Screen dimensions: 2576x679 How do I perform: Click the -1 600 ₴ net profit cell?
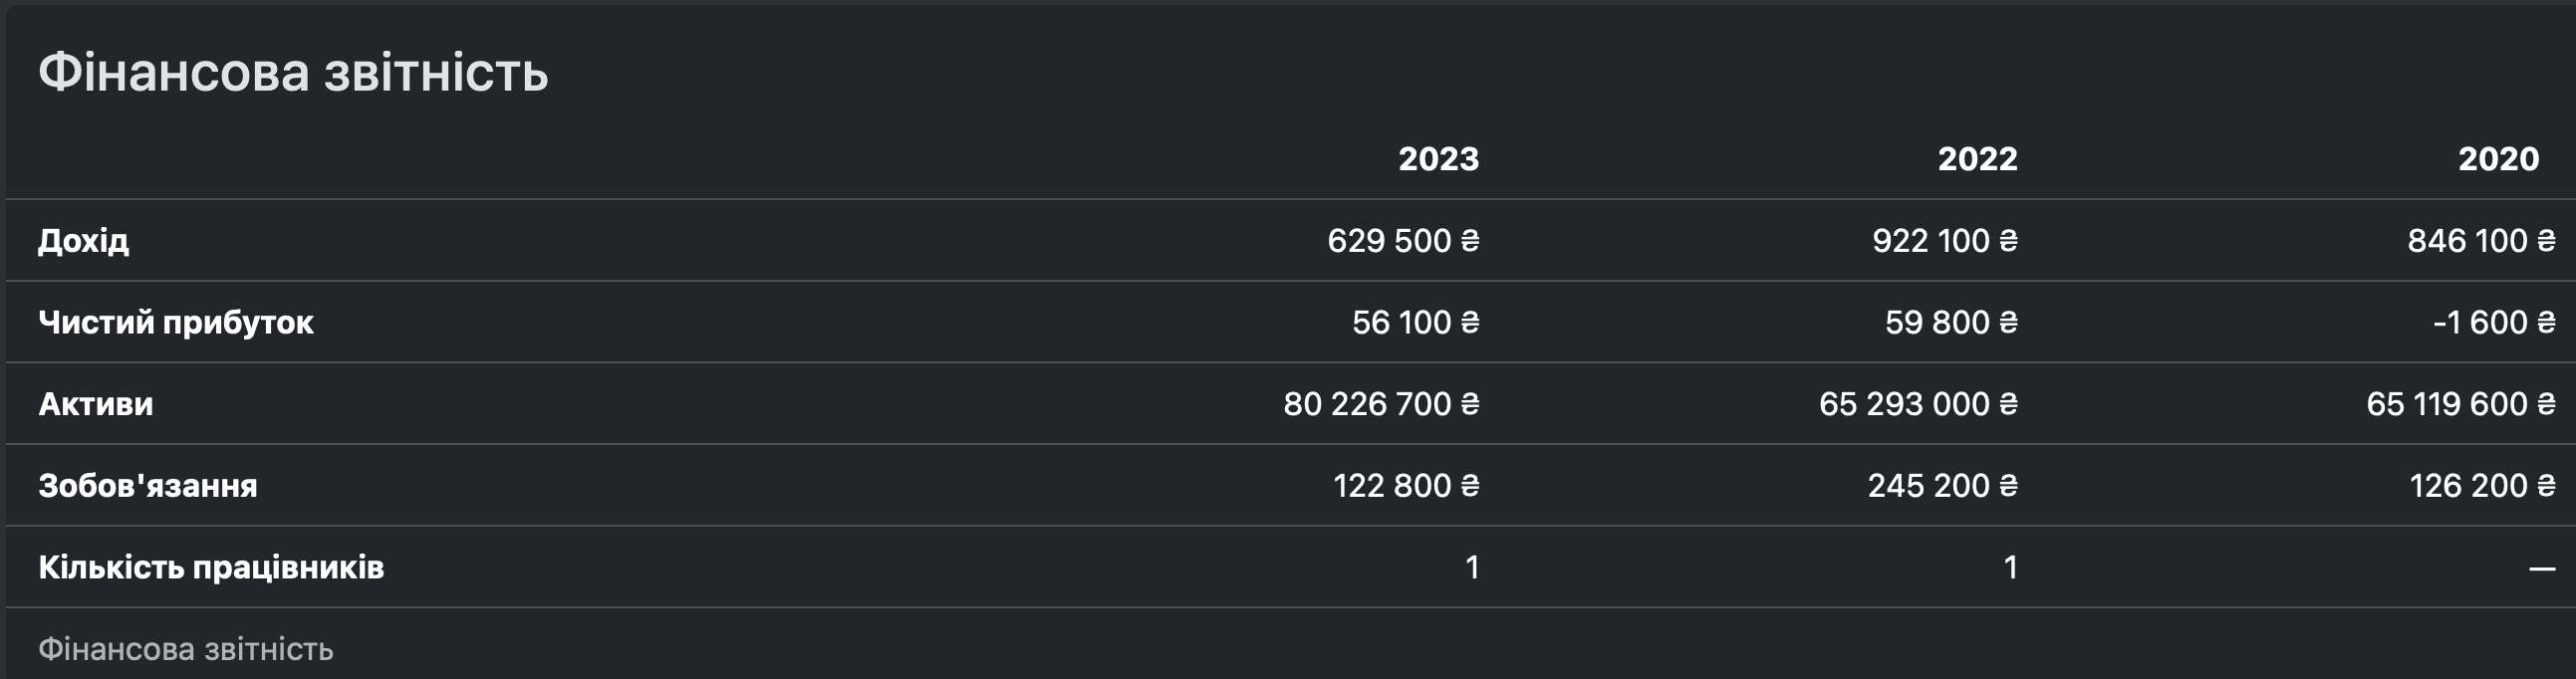click(x=2493, y=322)
